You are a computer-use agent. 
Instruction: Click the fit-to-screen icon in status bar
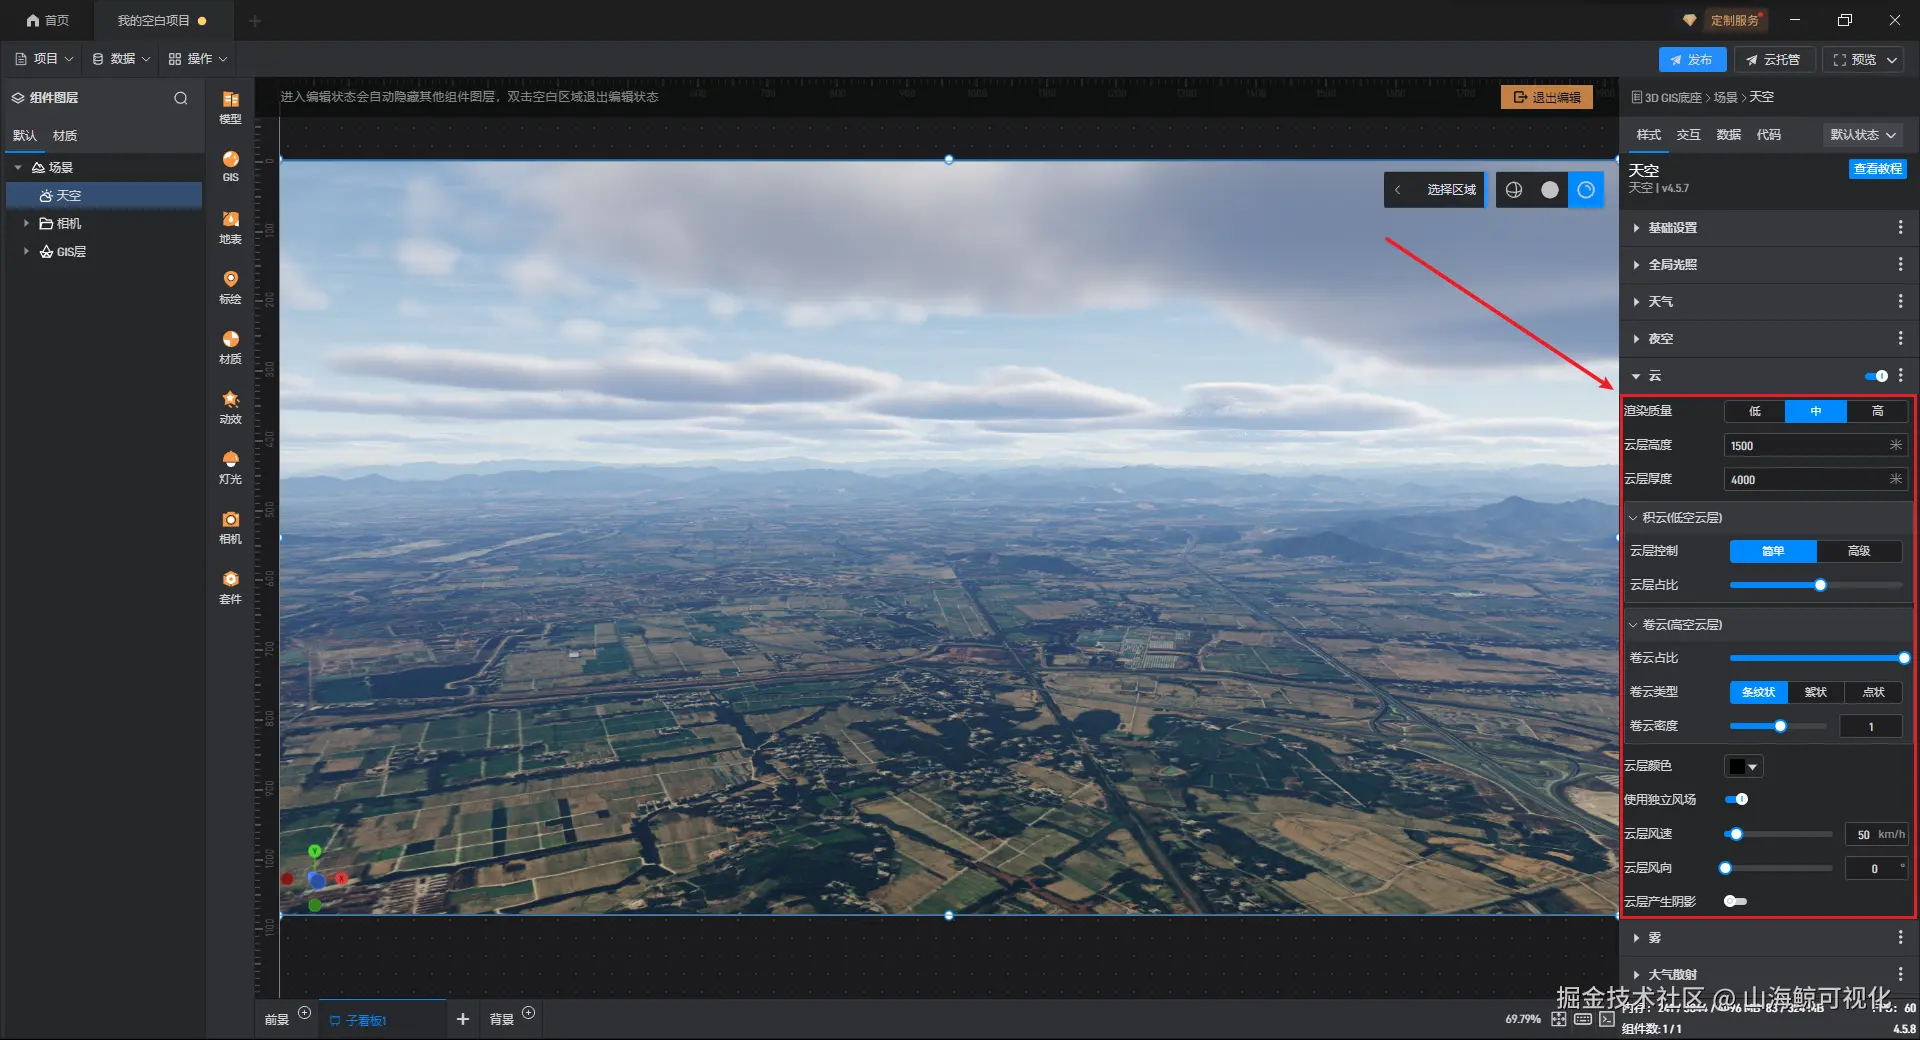pos(1559,1019)
